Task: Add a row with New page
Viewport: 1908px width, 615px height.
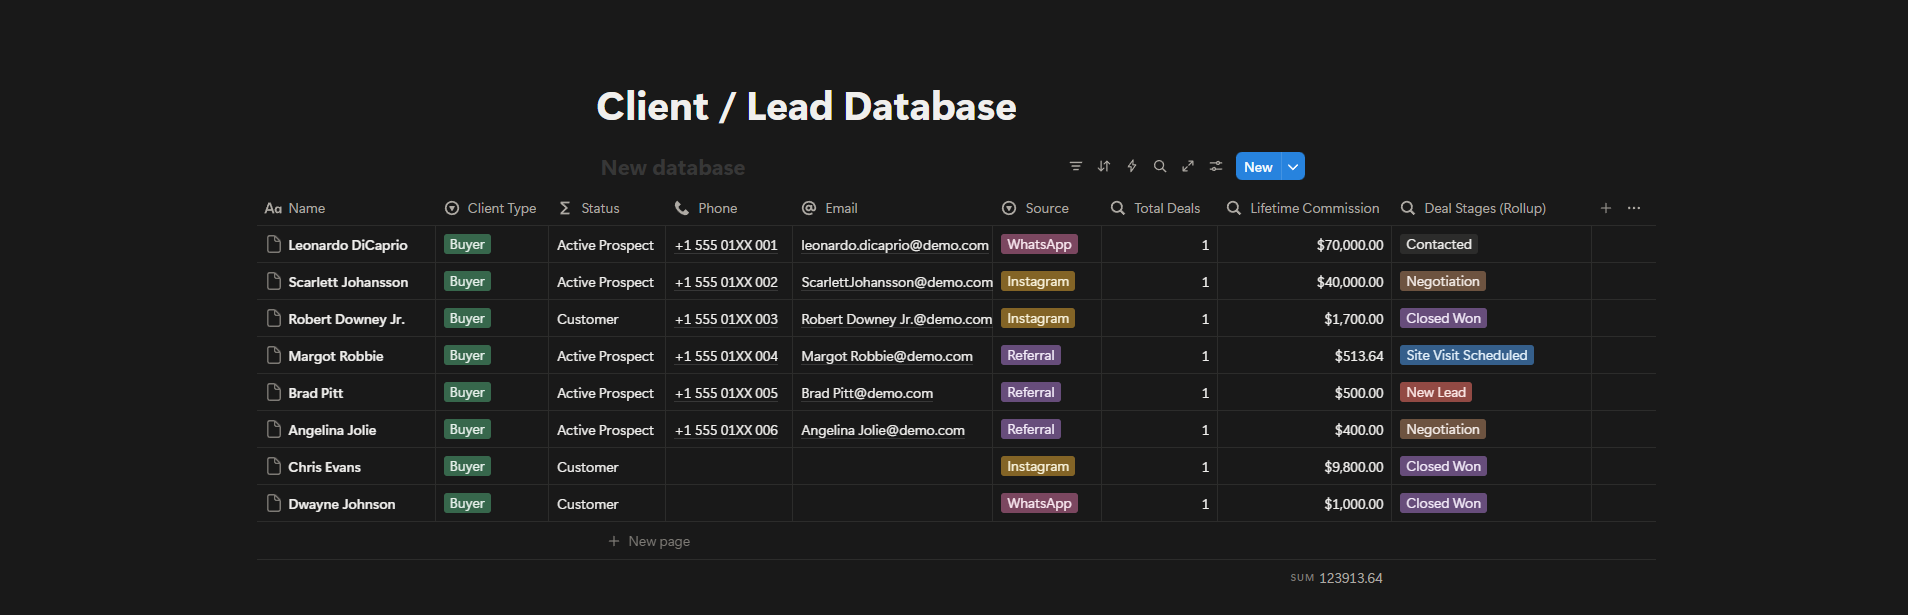Action: pyautogui.click(x=658, y=541)
